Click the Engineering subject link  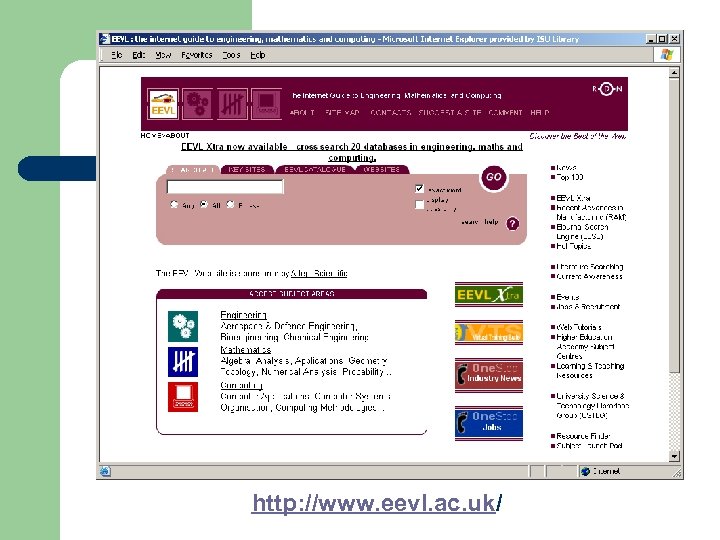(243, 315)
